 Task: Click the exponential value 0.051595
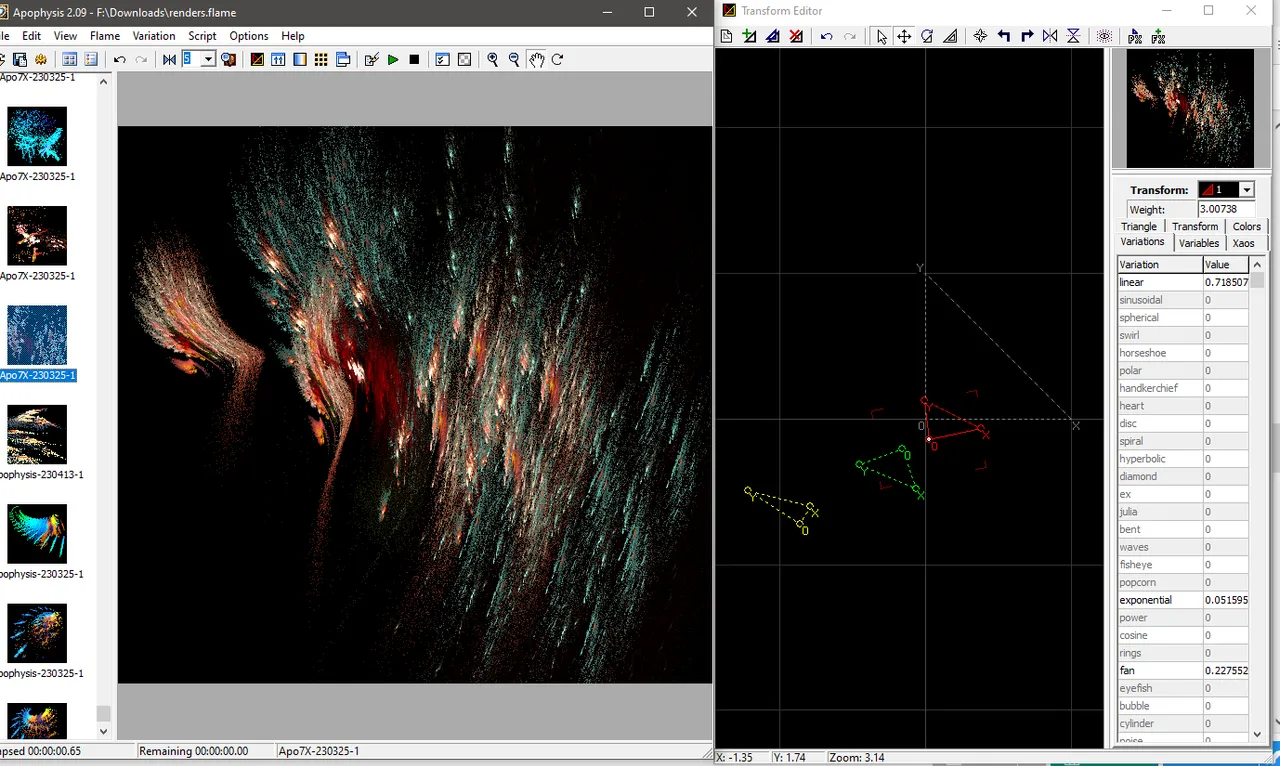click(x=1225, y=600)
